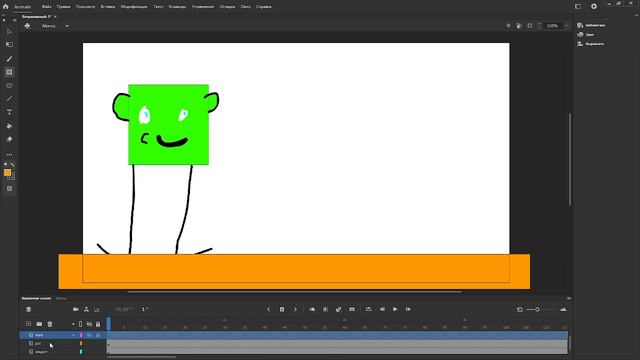Delete layer using the trash icon
Image resolution: width=640 pixels, height=360 pixels.
49,324
